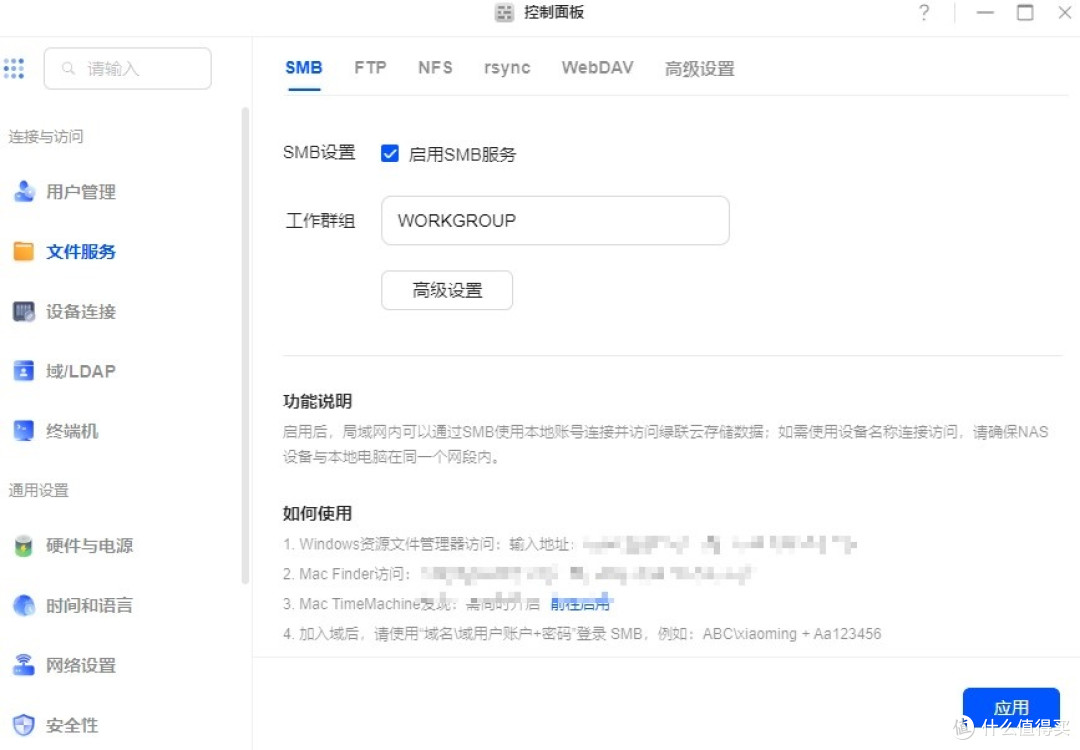The height and width of the screenshot is (750, 1080).
Task: Select 网络设置 in the sidebar
Action: pyautogui.click(x=81, y=665)
